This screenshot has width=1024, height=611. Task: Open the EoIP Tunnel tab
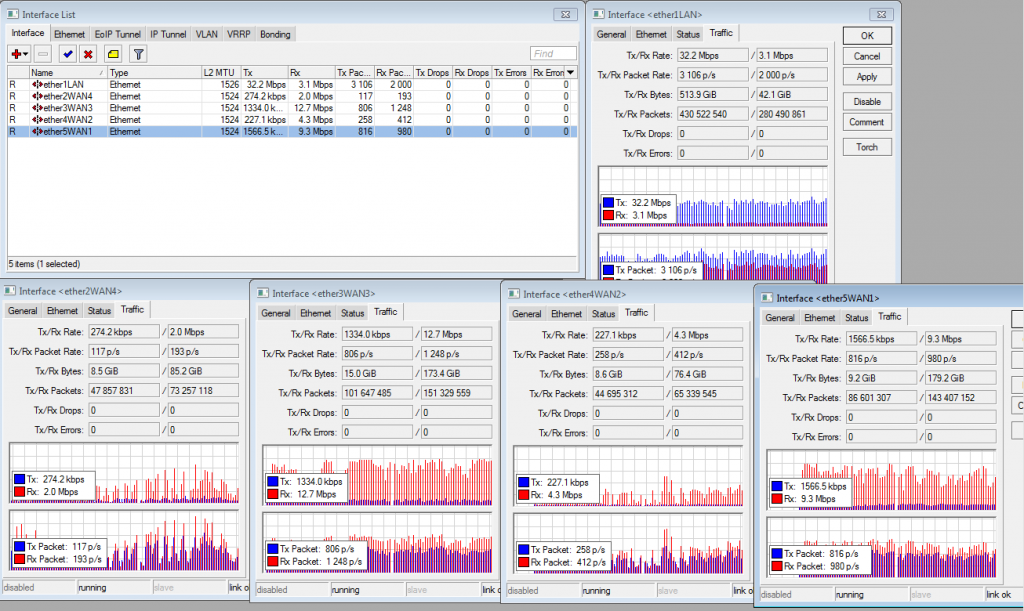point(118,34)
